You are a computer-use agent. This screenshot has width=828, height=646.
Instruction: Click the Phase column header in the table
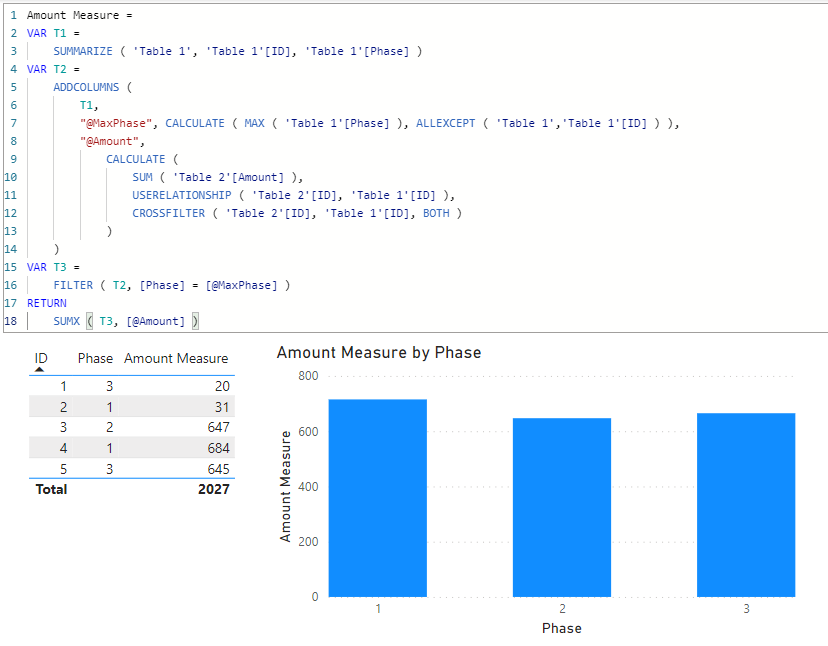point(95,358)
